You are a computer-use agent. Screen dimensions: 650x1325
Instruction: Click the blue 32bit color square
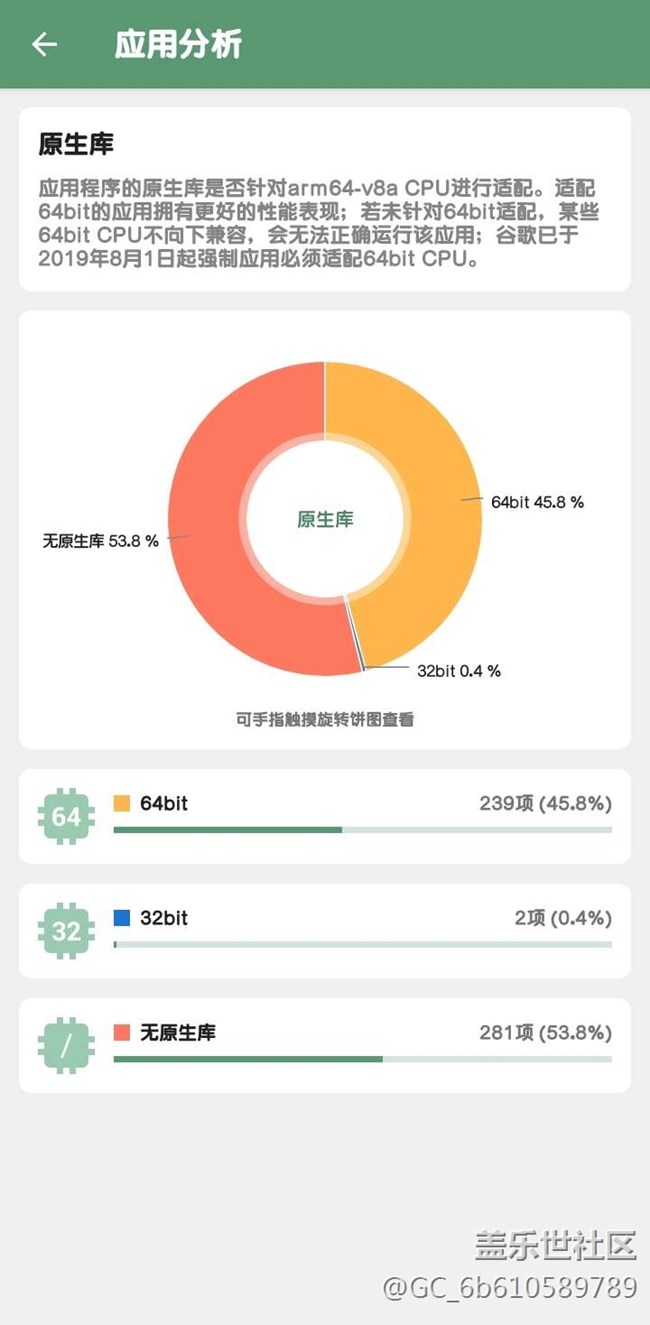click(x=122, y=917)
